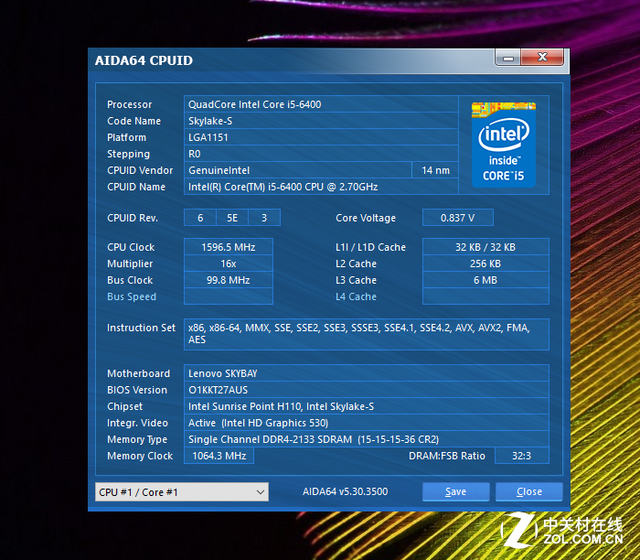Click the Intel Core i5 logo badge
This screenshot has height=560, width=640.
click(504, 145)
